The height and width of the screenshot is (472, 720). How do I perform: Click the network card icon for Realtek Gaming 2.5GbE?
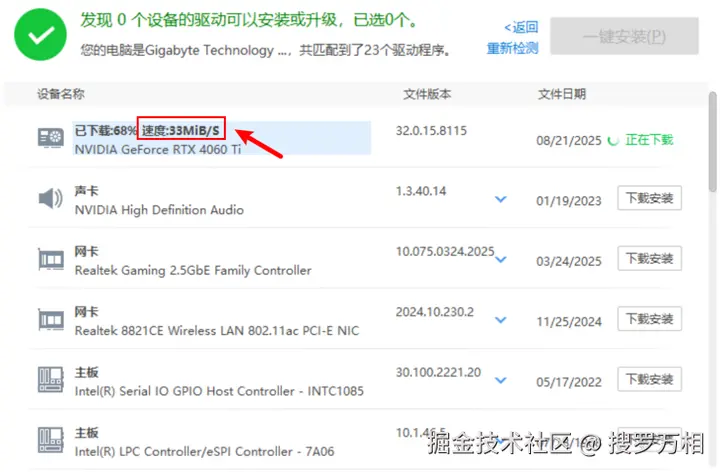point(51,259)
